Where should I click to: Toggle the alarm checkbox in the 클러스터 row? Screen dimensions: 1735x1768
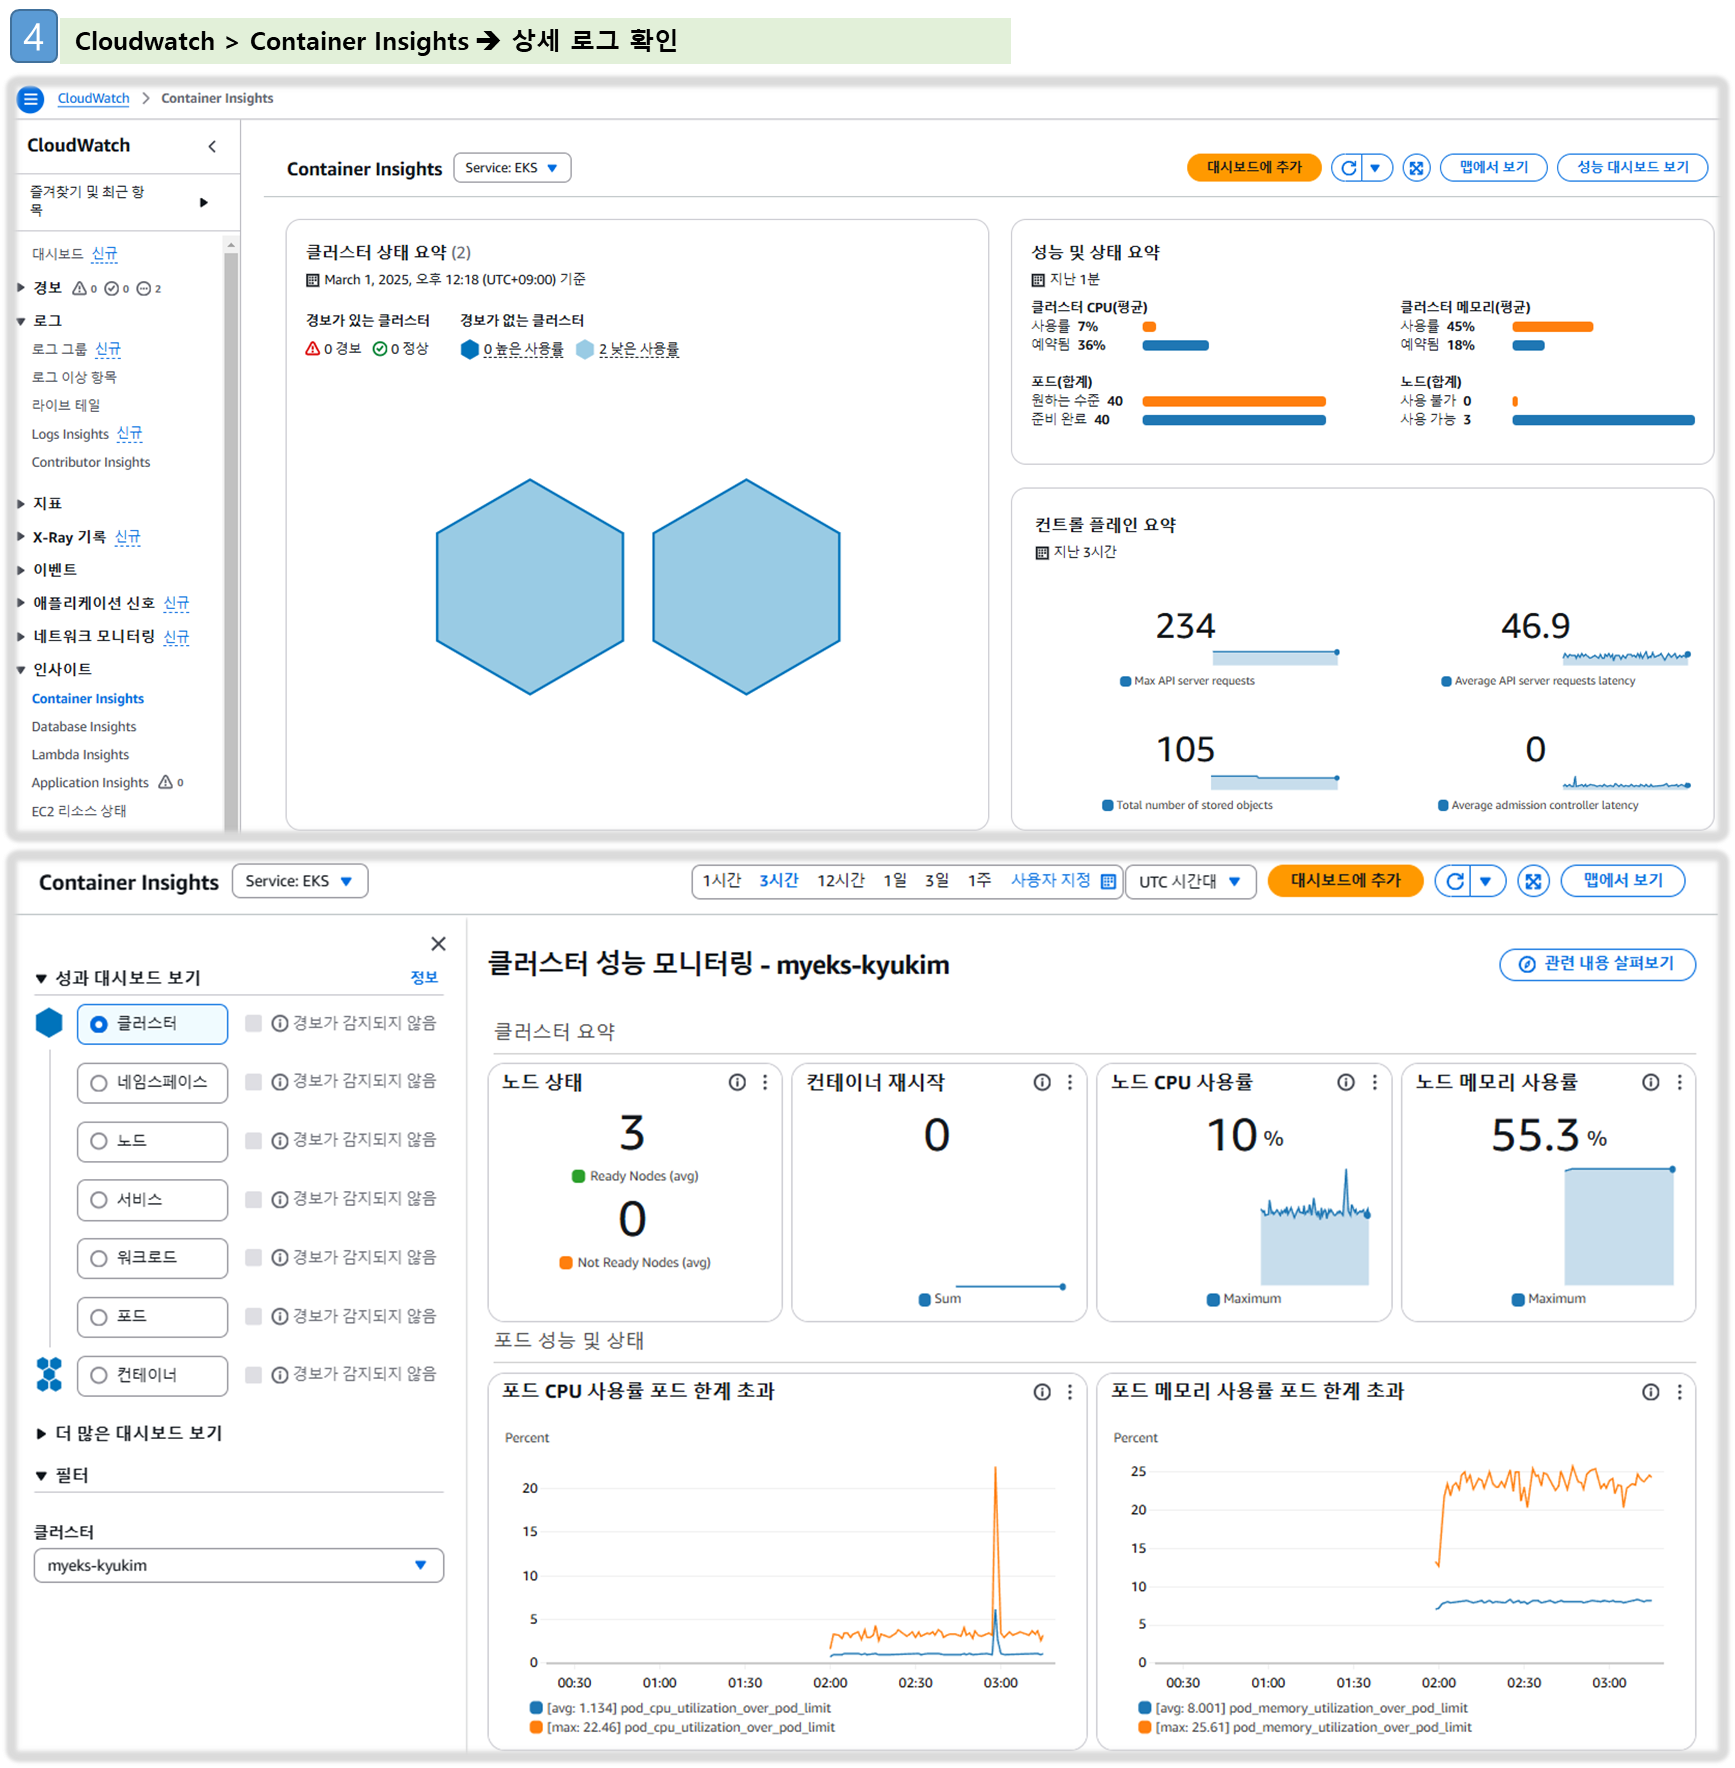tap(253, 1023)
